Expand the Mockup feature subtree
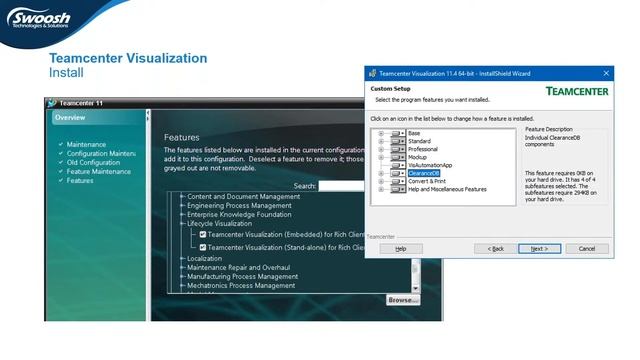The width and height of the screenshot is (640, 360). click(381, 157)
